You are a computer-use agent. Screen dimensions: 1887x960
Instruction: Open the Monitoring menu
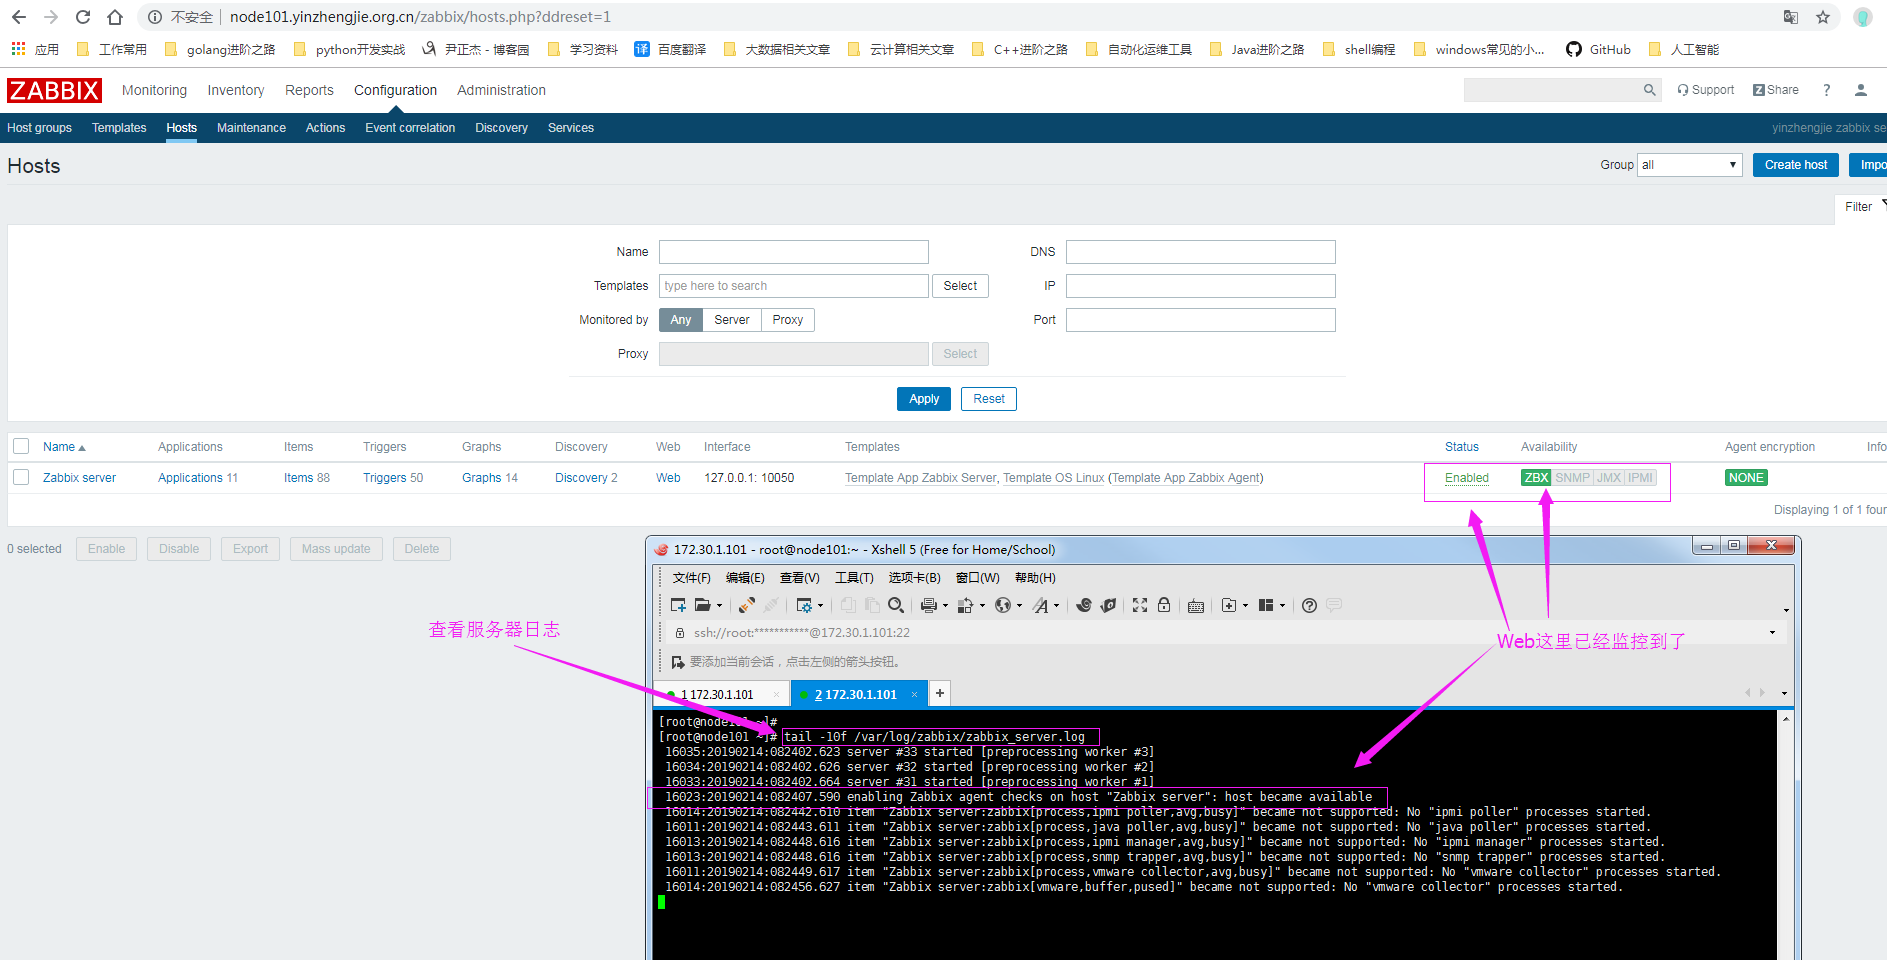154,90
